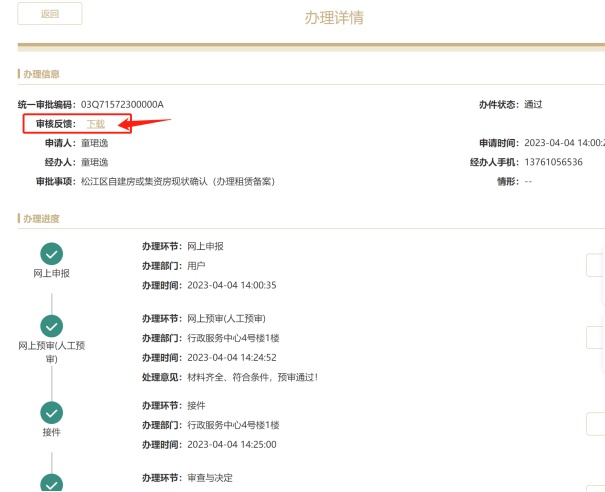The height and width of the screenshot is (492, 605).
Task: Click the 下载 link beside 审核反馈
Action: tap(95, 124)
